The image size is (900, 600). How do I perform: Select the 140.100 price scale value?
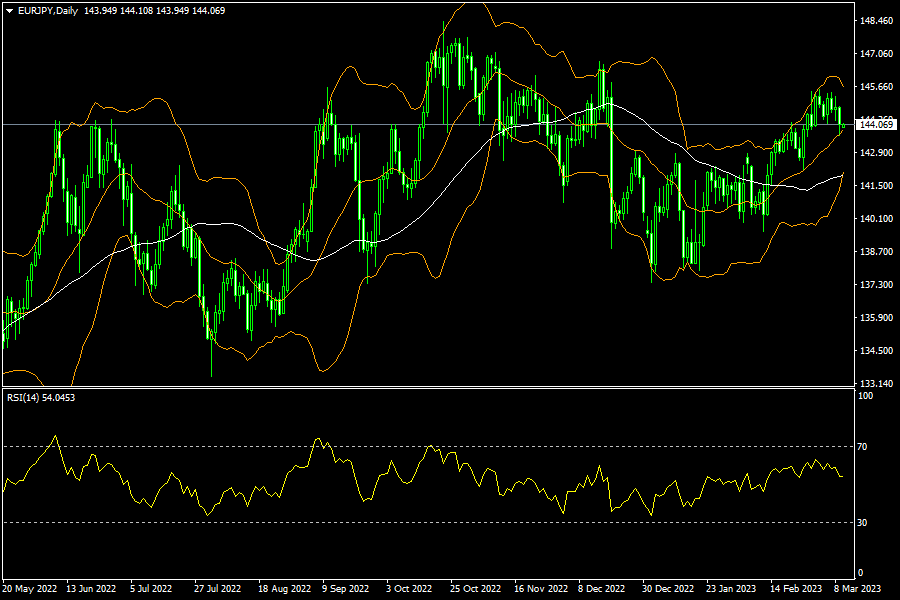[876, 219]
